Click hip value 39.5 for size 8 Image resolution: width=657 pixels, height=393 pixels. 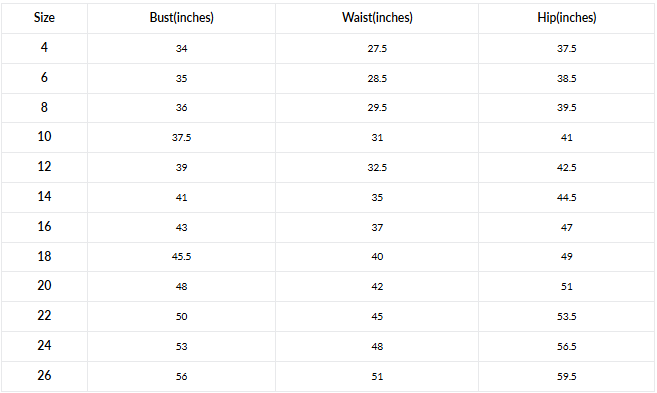click(x=566, y=108)
